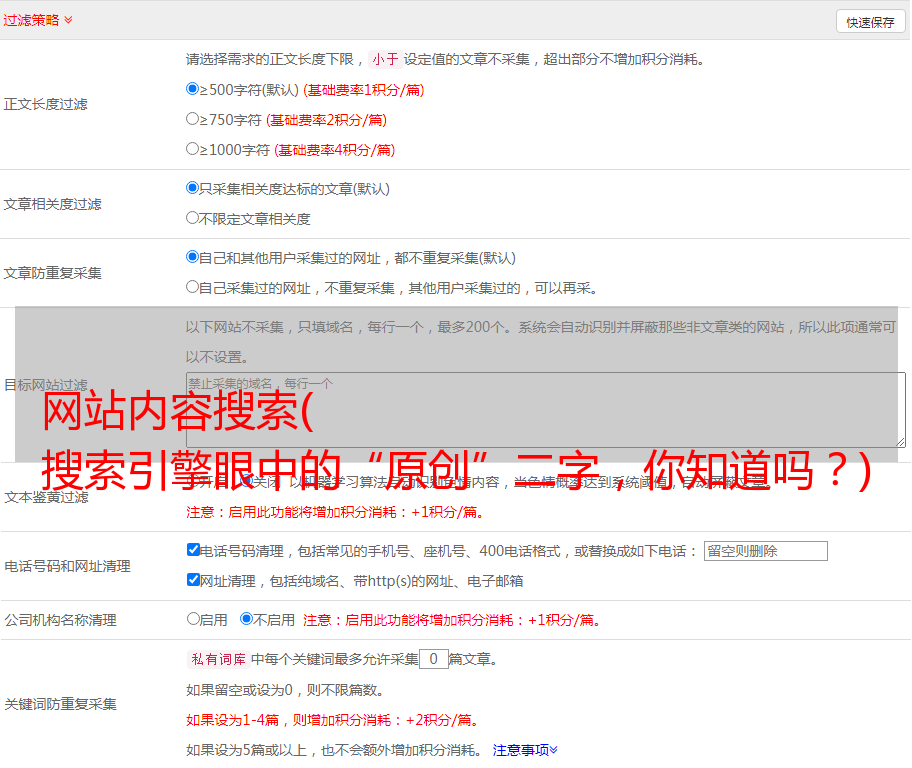Image resolution: width=912 pixels, height=768 pixels.
Task: Click the red 基础费率1积分/篇 note
Action: tap(364, 90)
